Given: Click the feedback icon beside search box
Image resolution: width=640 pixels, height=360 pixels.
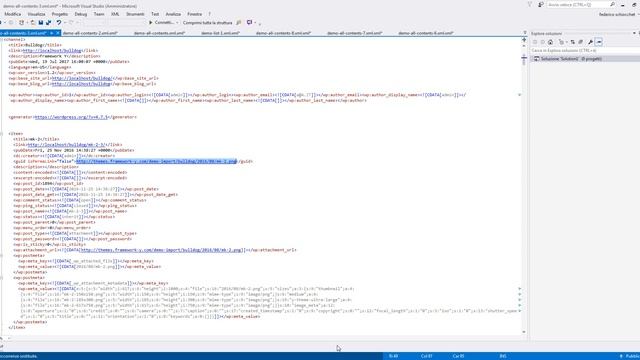Looking at the screenshot, I should point(541,4).
